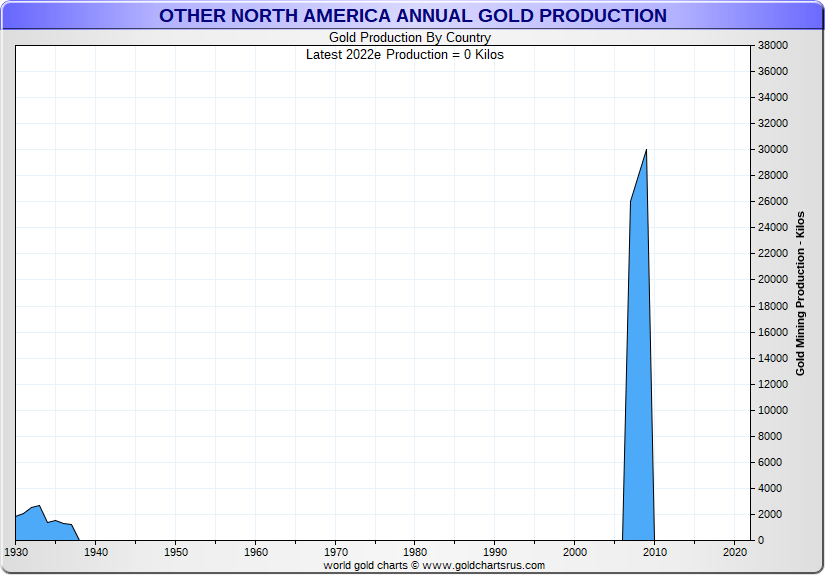
Task: Click the 2000 y-axis value
Action: 770,515
